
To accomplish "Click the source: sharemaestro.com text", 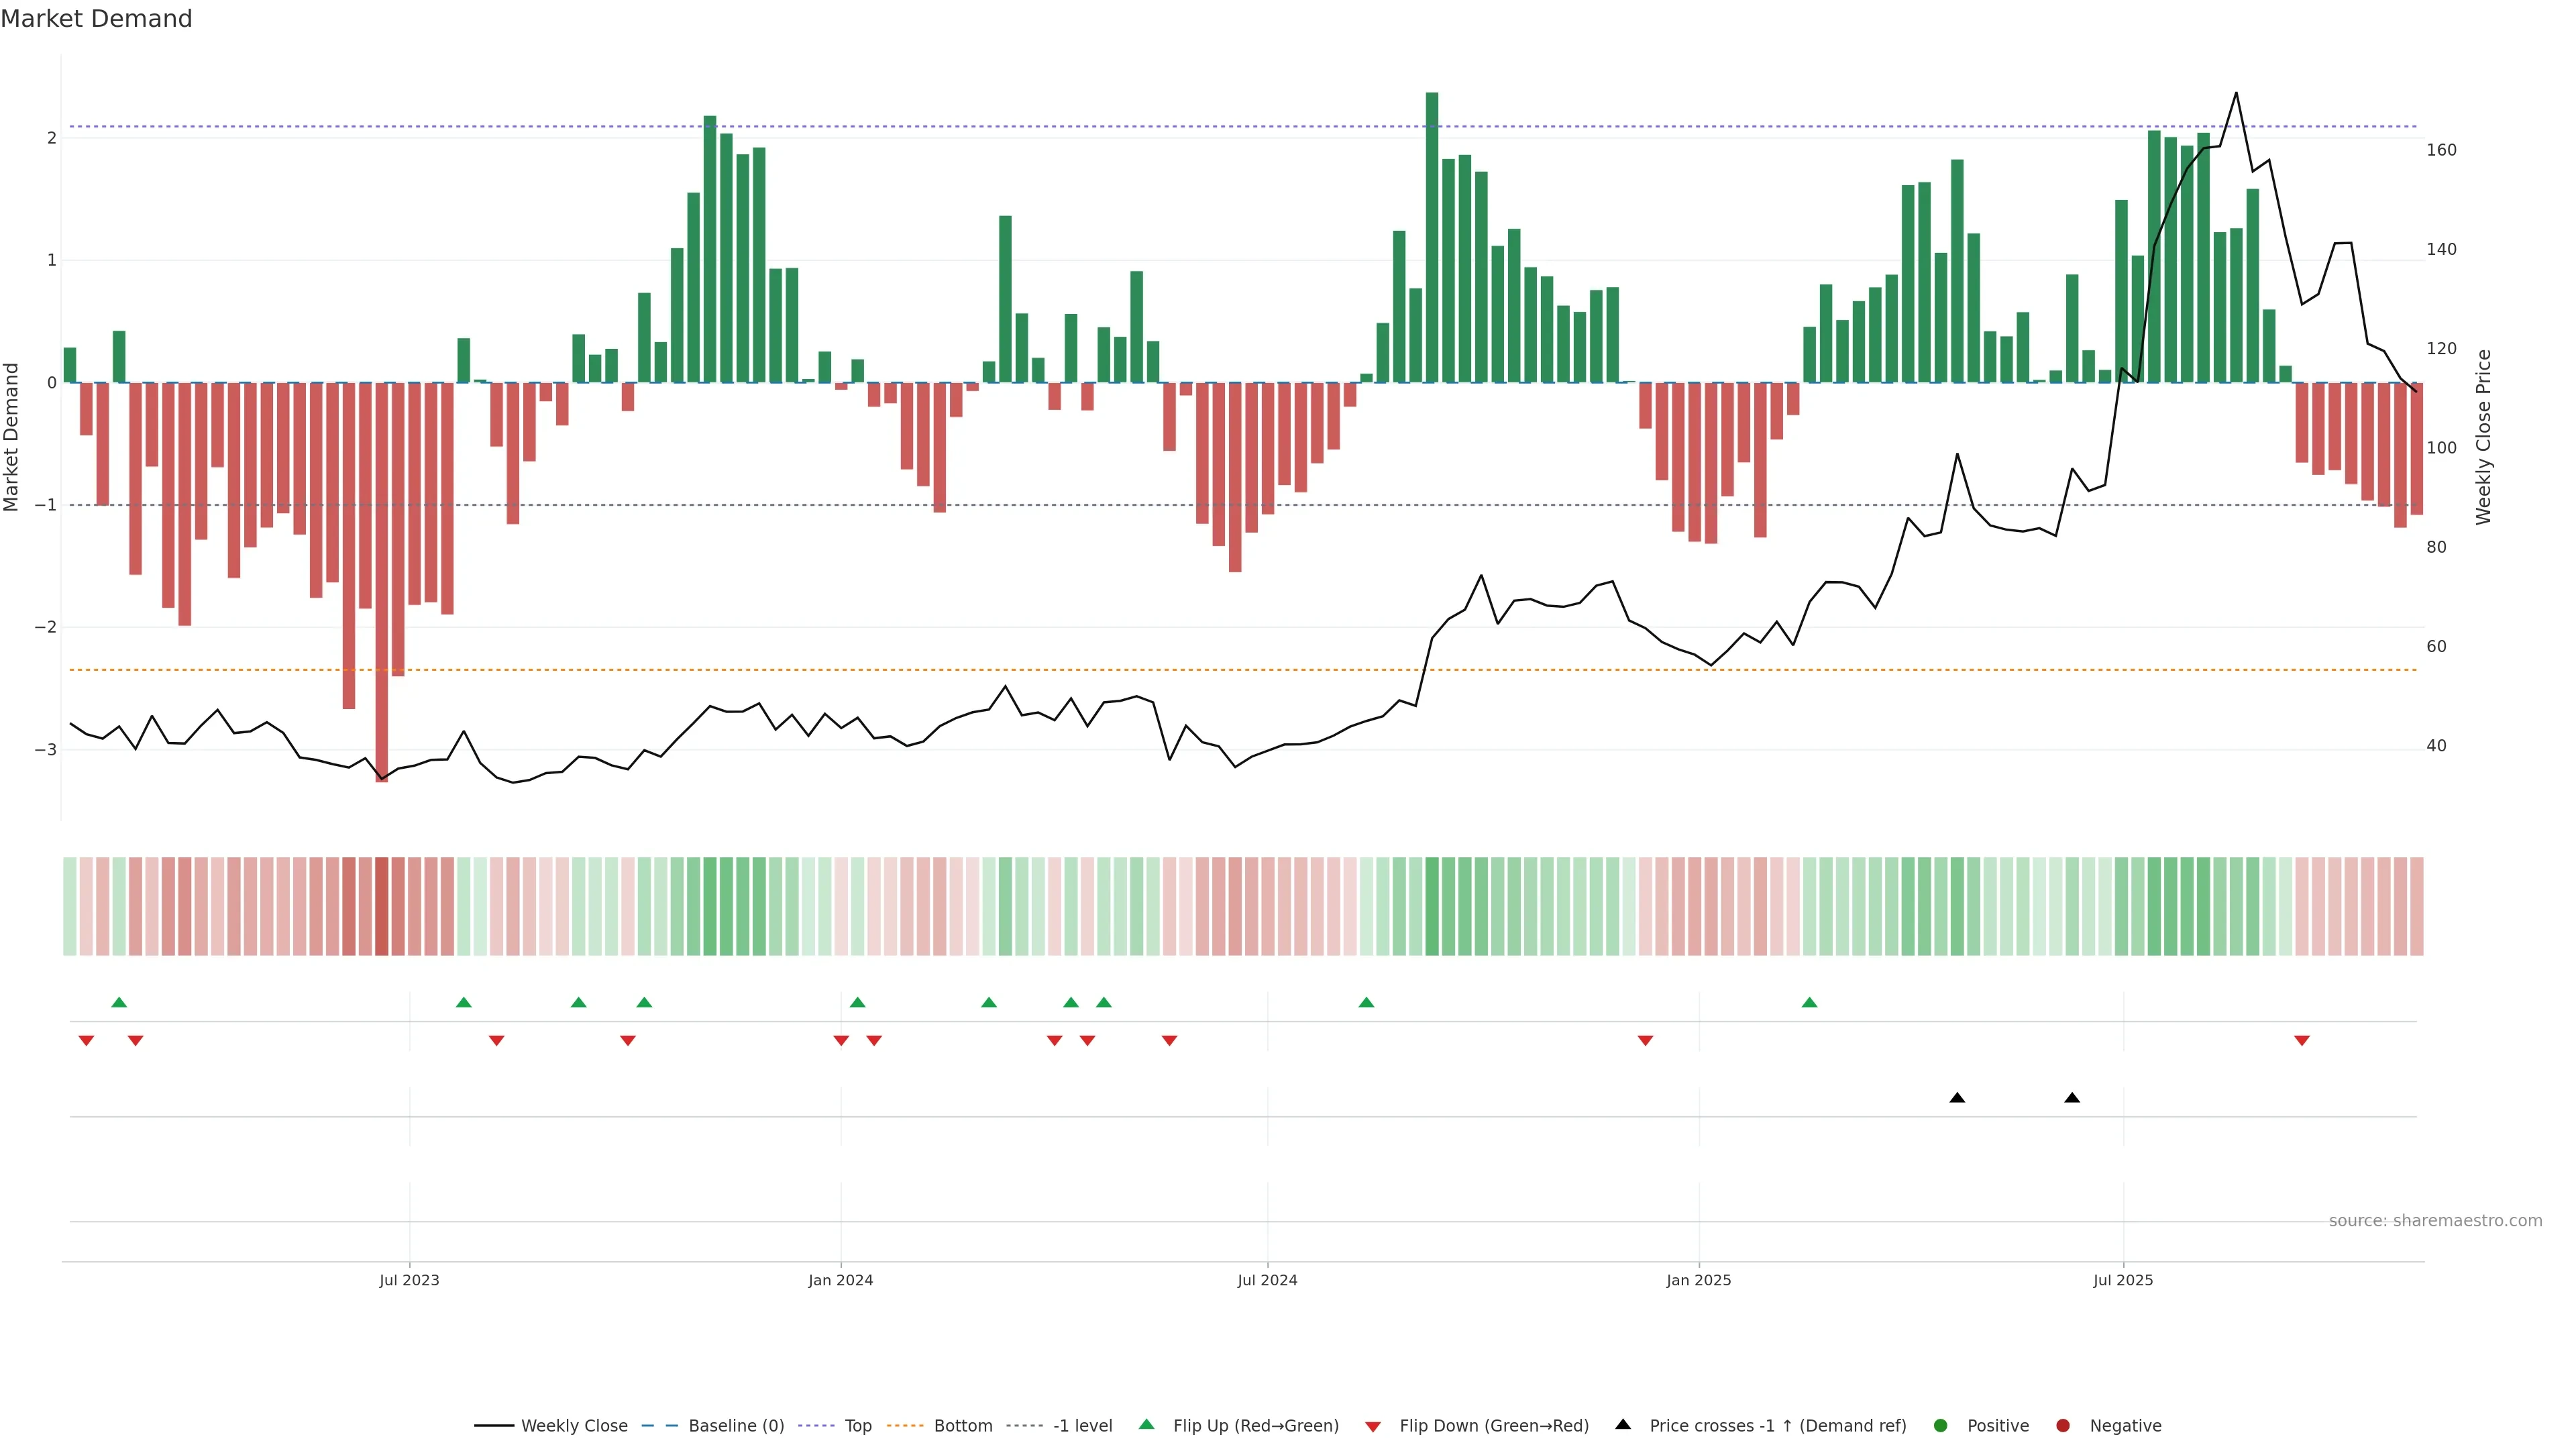I will (x=2435, y=1221).
